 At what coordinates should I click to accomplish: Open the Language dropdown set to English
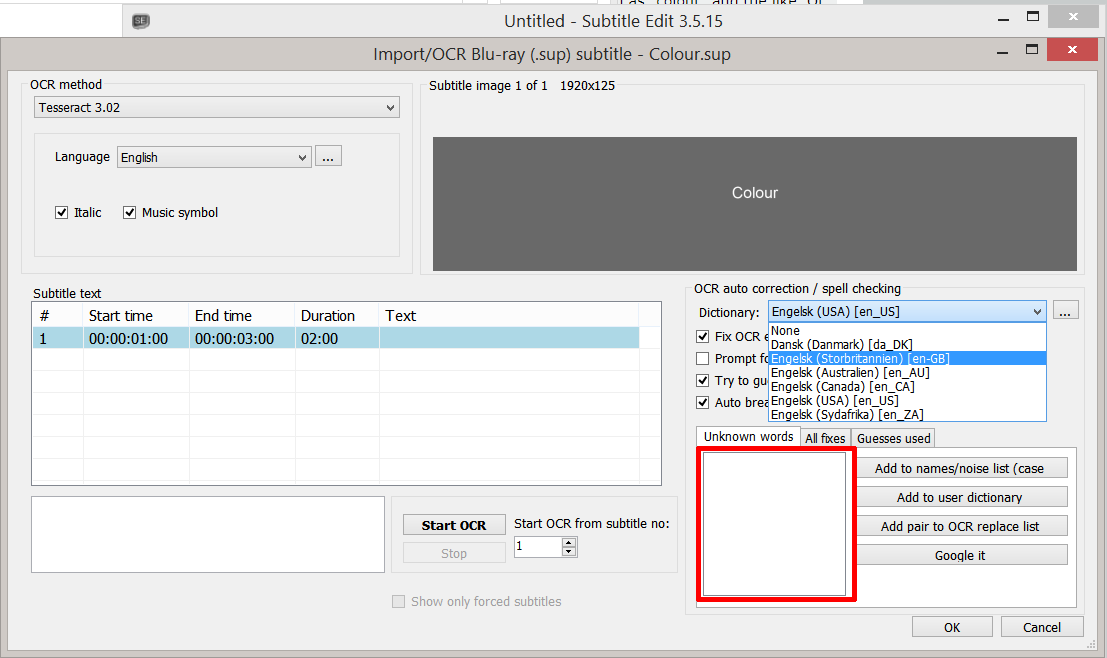pyautogui.click(x=214, y=157)
